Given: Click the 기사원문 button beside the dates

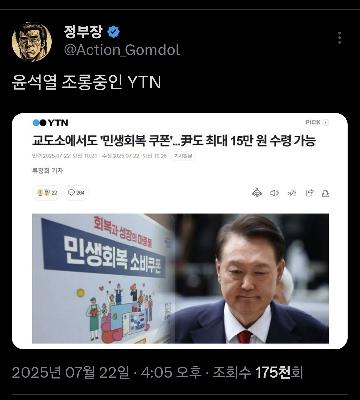Looking at the screenshot, I should (x=183, y=156).
